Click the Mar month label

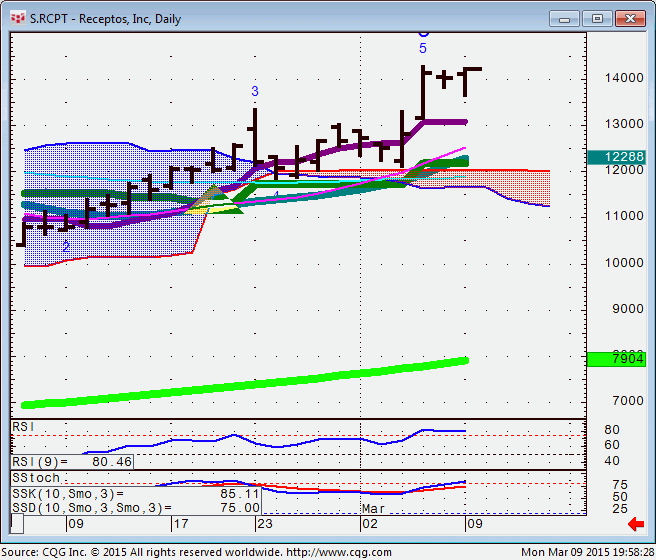point(373,509)
